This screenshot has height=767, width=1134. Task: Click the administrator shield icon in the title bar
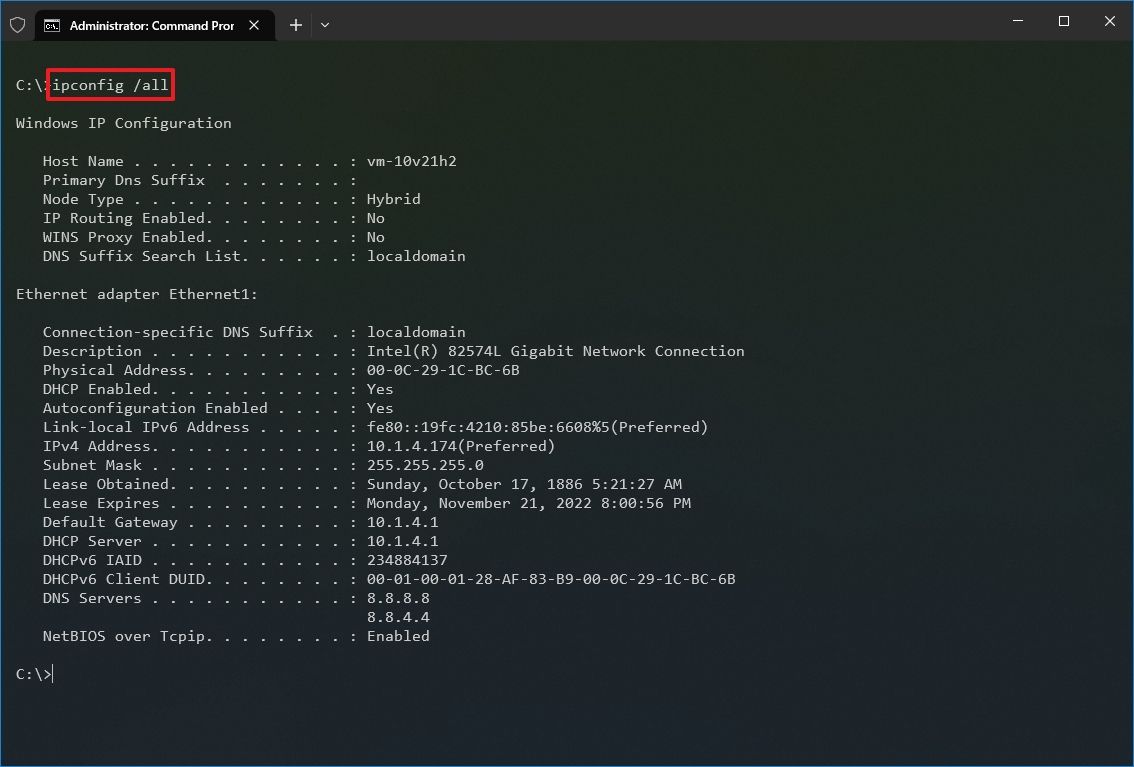pyautogui.click(x=17, y=24)
